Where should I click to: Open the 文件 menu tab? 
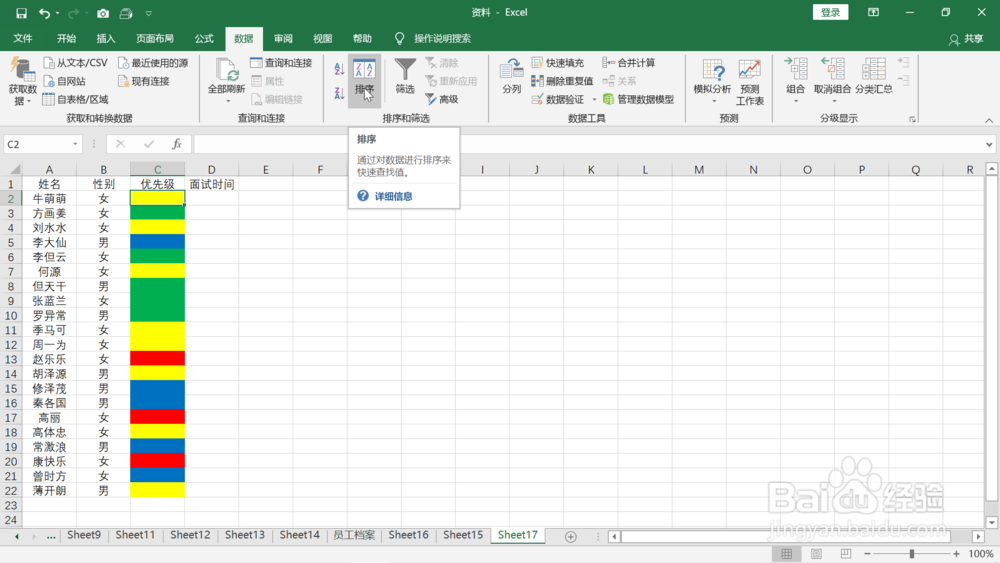[x=23, y=38]
